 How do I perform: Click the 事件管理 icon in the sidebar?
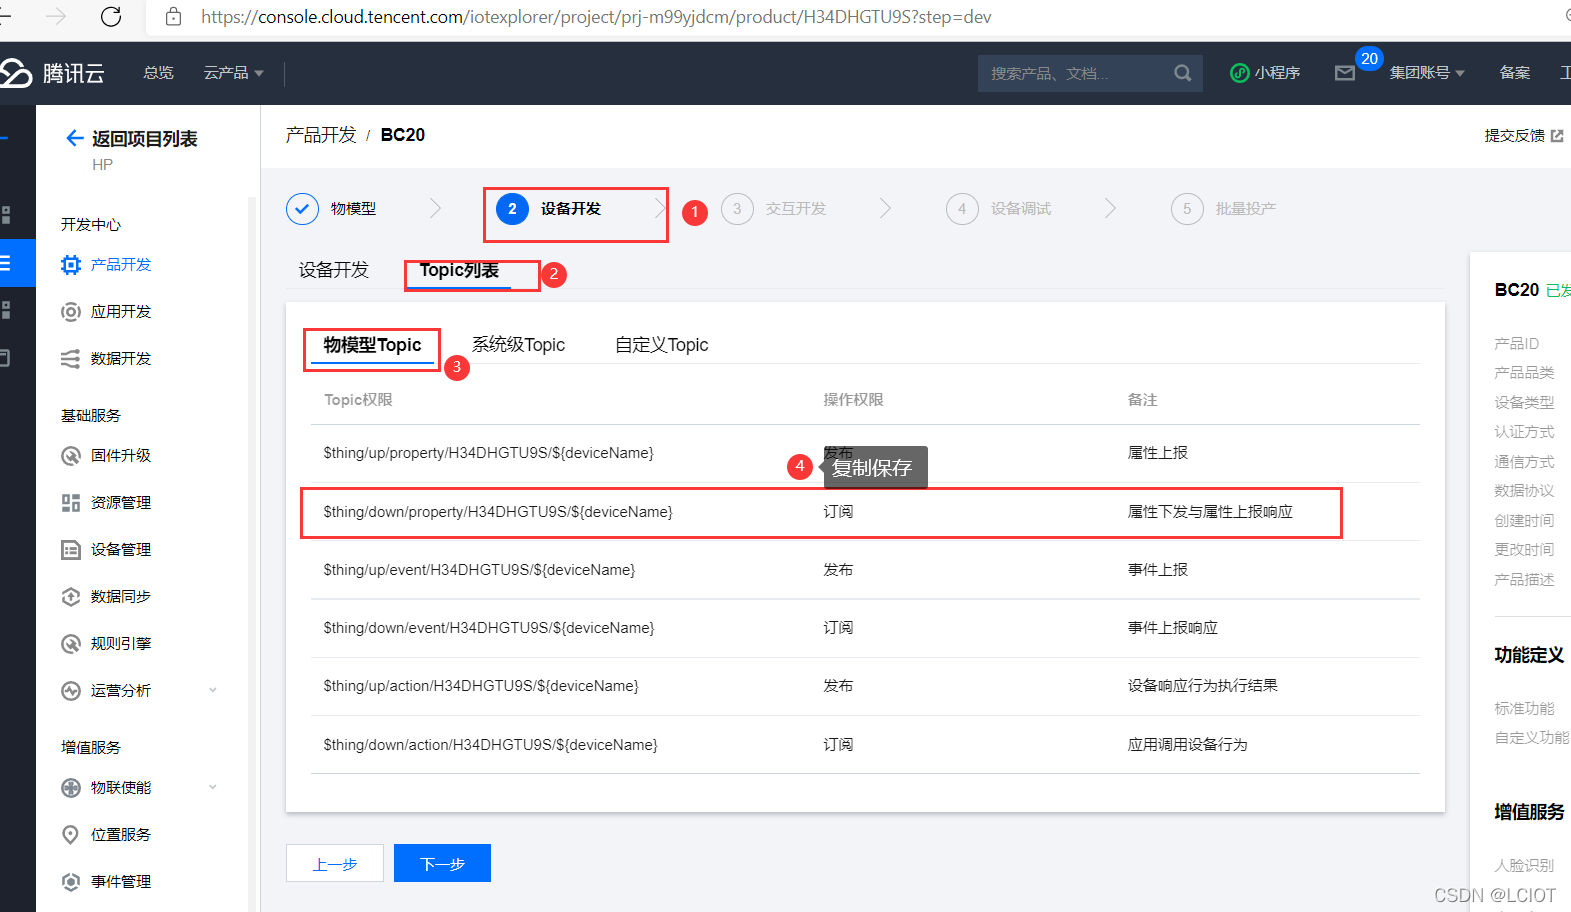click(x=71, y=882)
